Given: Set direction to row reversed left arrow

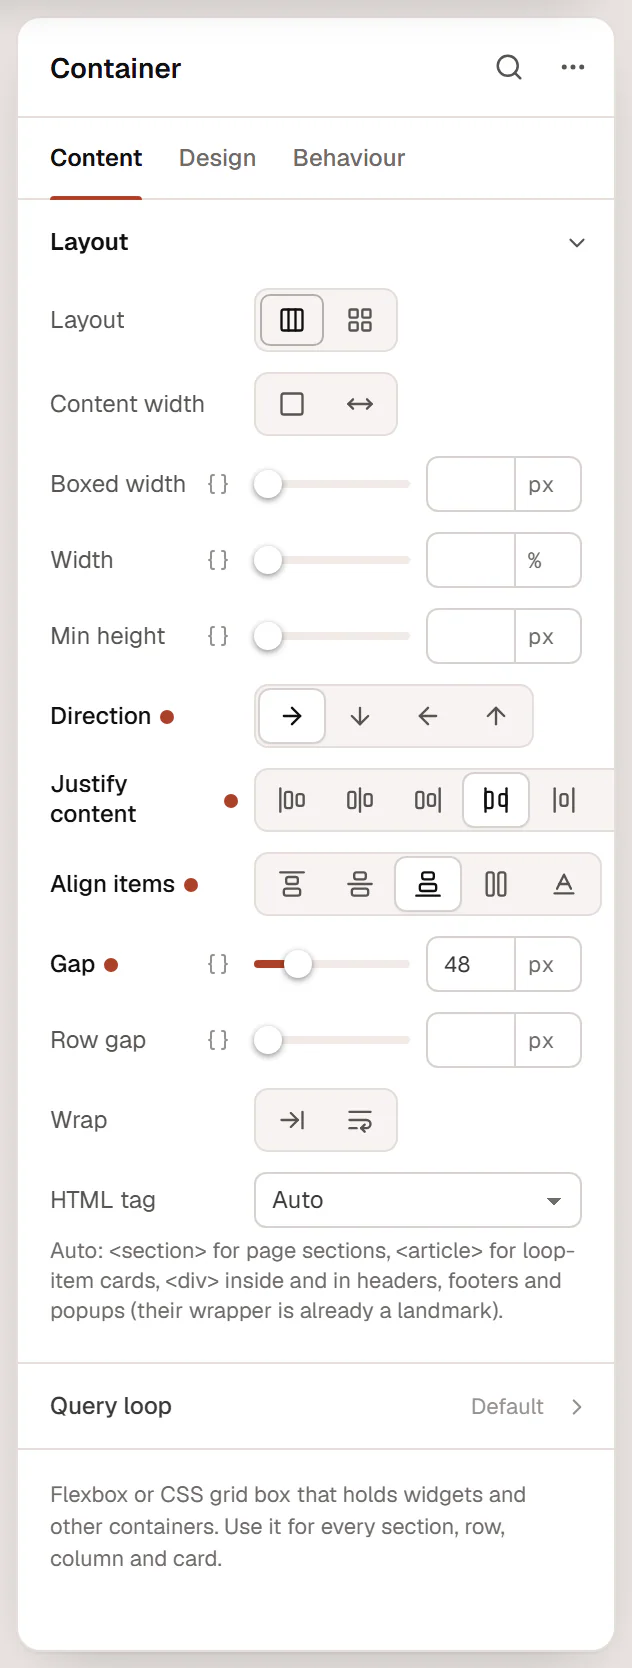Looking at the screenshot, I should (x=428, y=716).
